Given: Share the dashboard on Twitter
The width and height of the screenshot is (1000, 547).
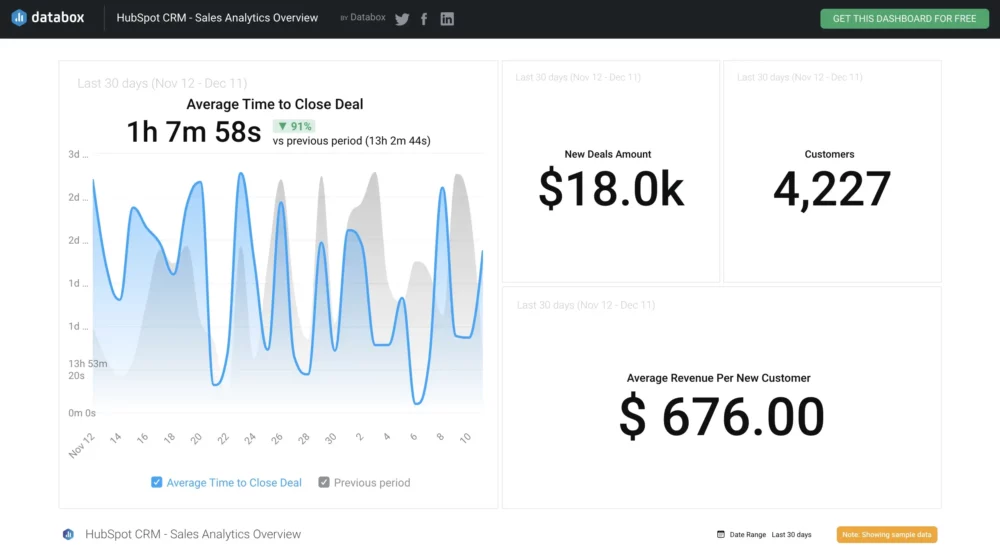Looking at the screenshot, I should (x=402, y=19).
